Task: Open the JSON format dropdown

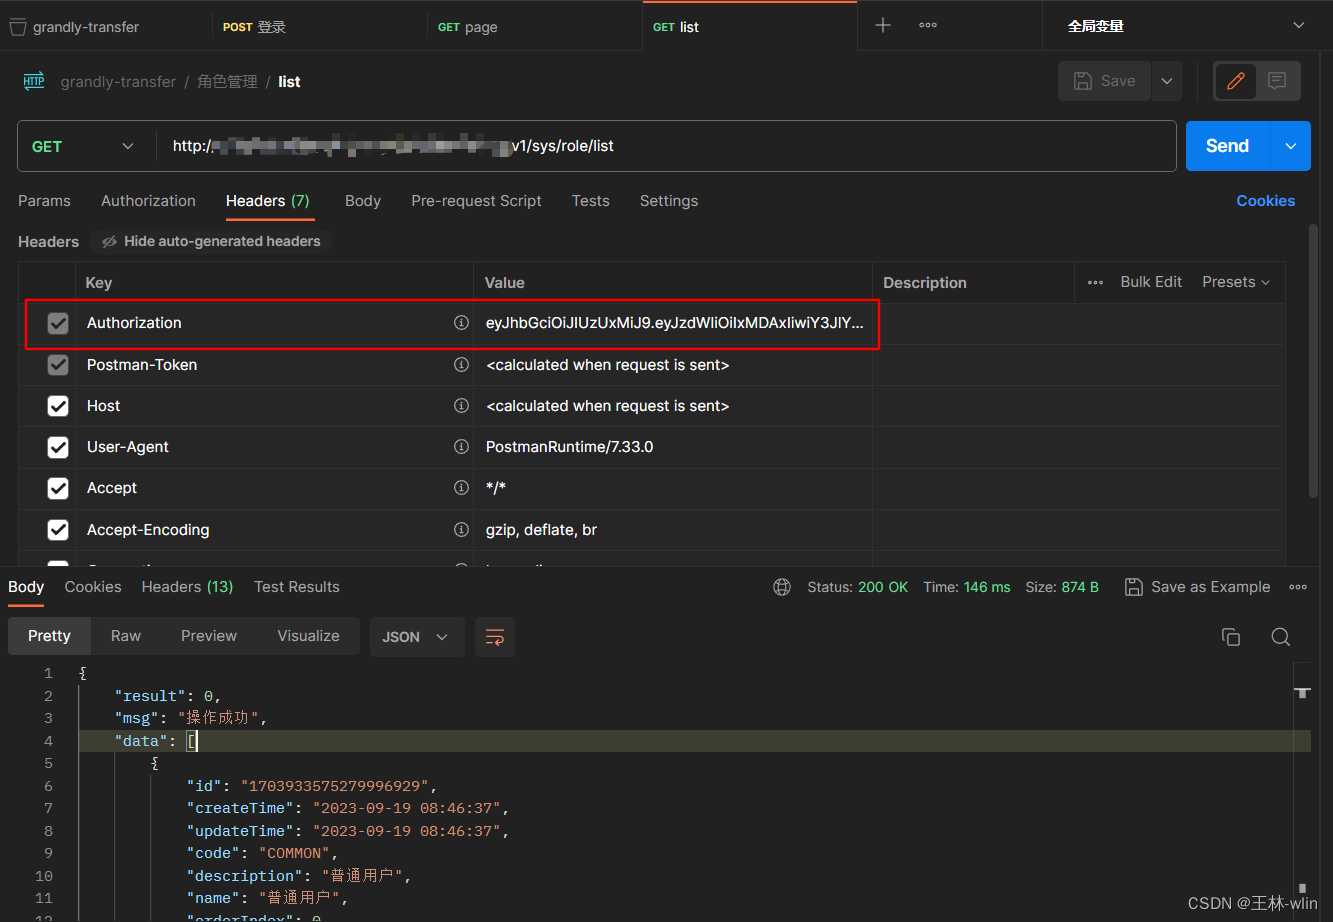Action: pos(417,637)
